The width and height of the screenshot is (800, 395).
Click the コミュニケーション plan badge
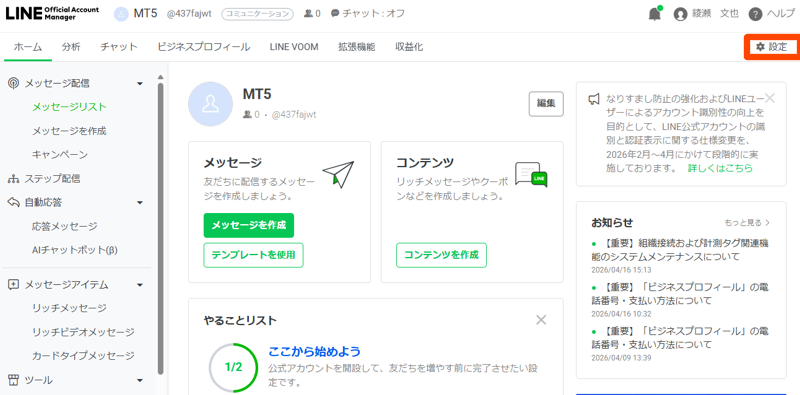(257, 14)
